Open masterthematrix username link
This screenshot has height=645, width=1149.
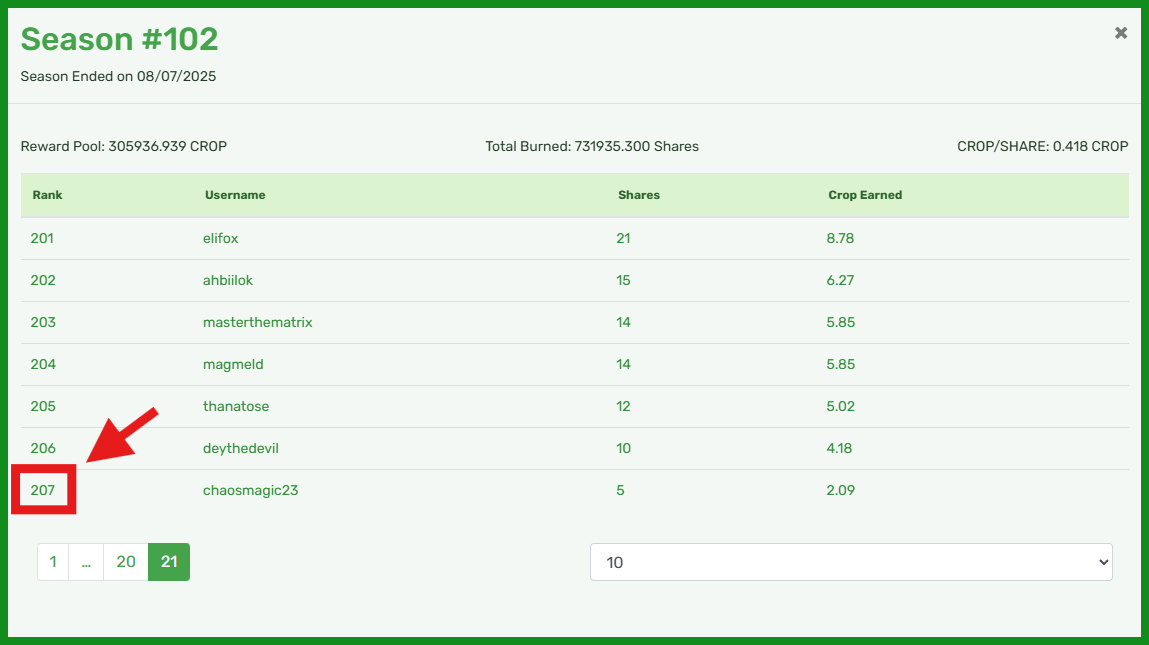tap(258, 322)
